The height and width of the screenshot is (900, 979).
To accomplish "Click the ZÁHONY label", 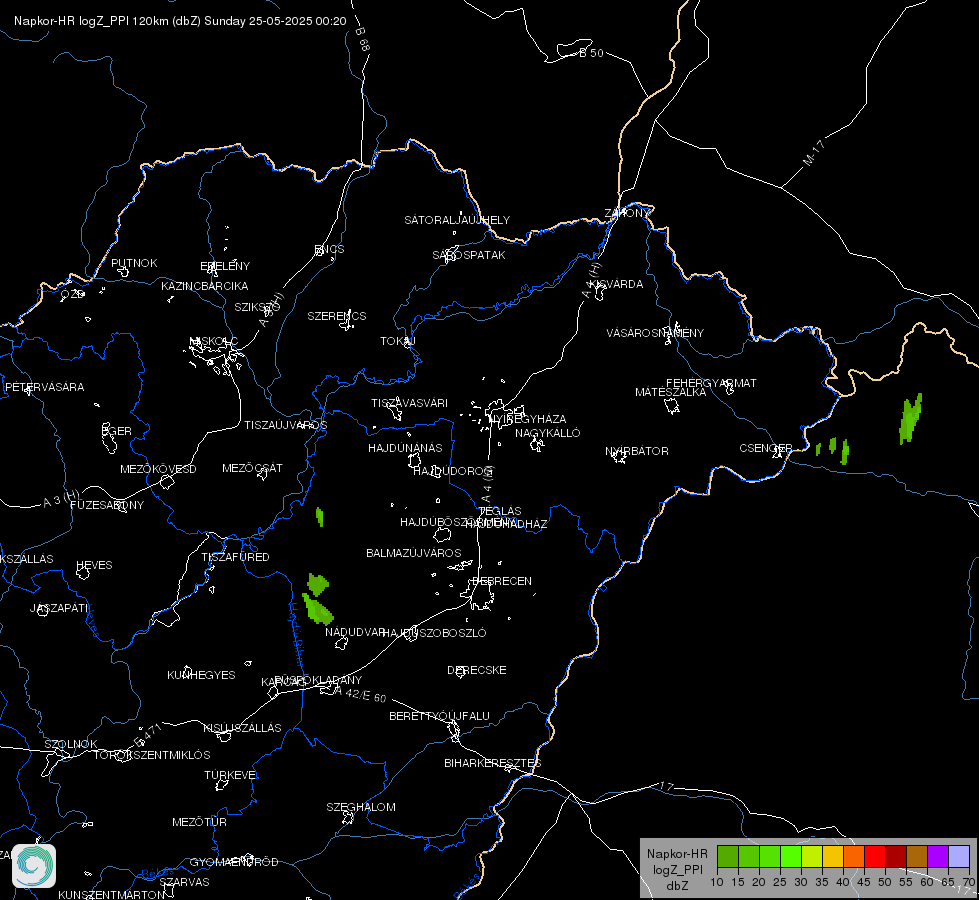I will [x=627, y=213].
